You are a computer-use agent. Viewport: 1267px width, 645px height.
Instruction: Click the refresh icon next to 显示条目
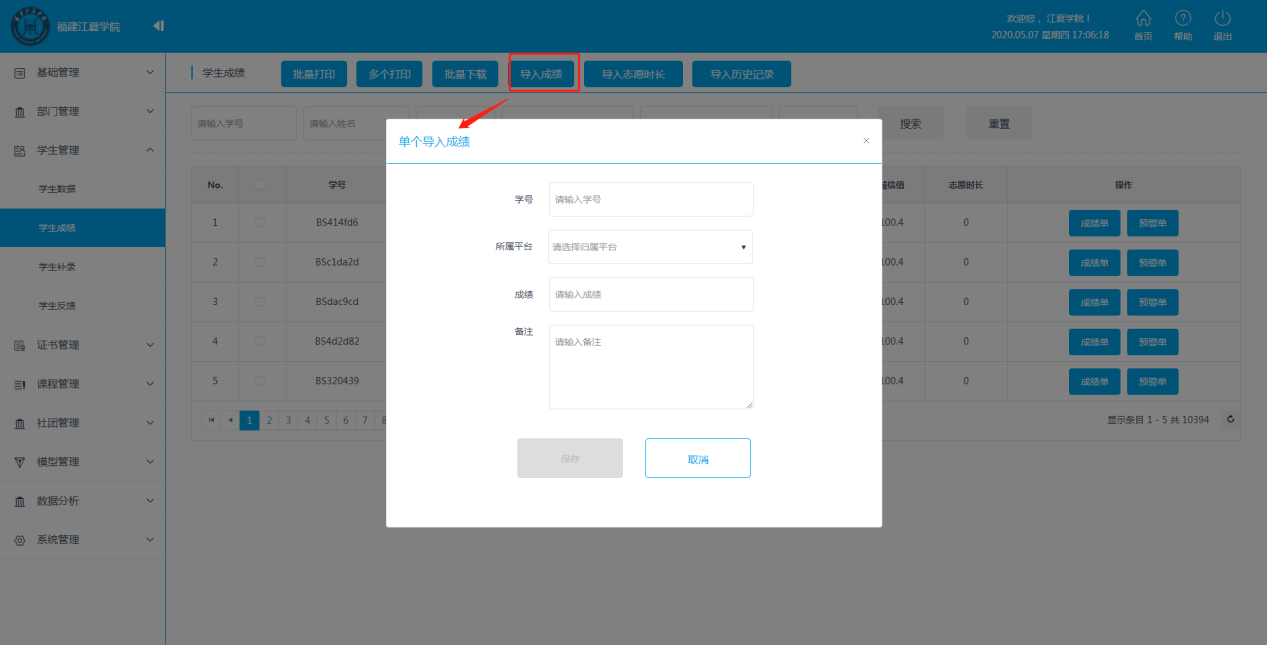click(x=1232, y=419)
